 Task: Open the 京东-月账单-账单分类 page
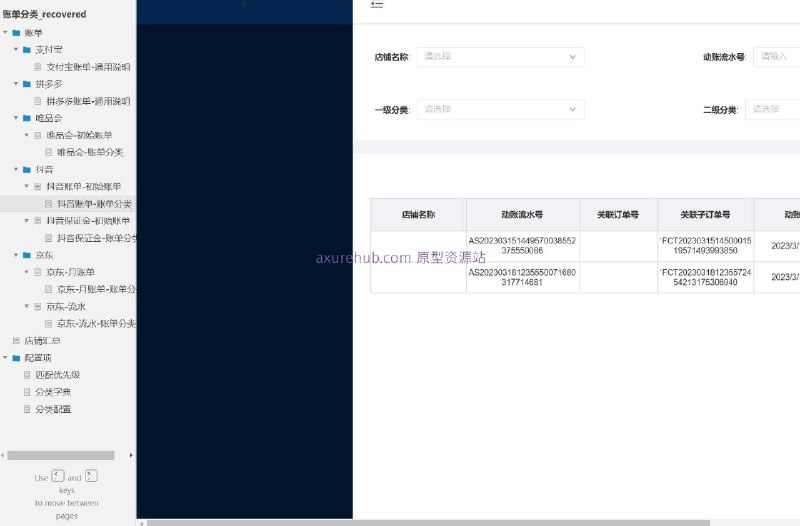pos(96,289)
